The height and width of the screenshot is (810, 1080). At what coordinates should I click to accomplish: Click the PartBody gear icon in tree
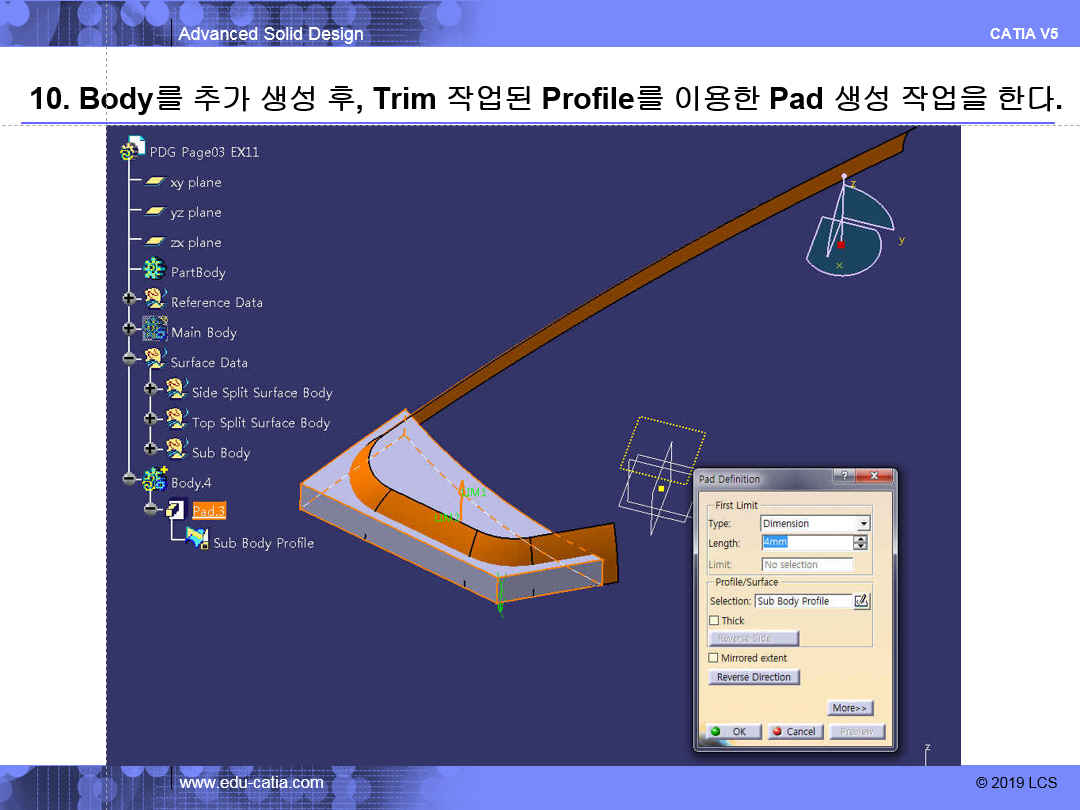154,270
